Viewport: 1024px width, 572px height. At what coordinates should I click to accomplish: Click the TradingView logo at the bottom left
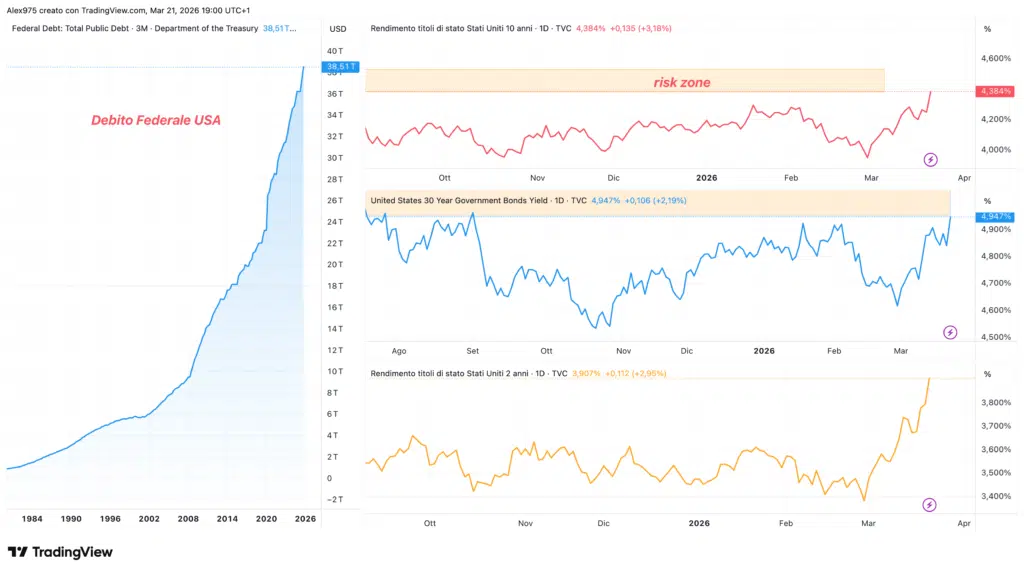click(60, 552)
